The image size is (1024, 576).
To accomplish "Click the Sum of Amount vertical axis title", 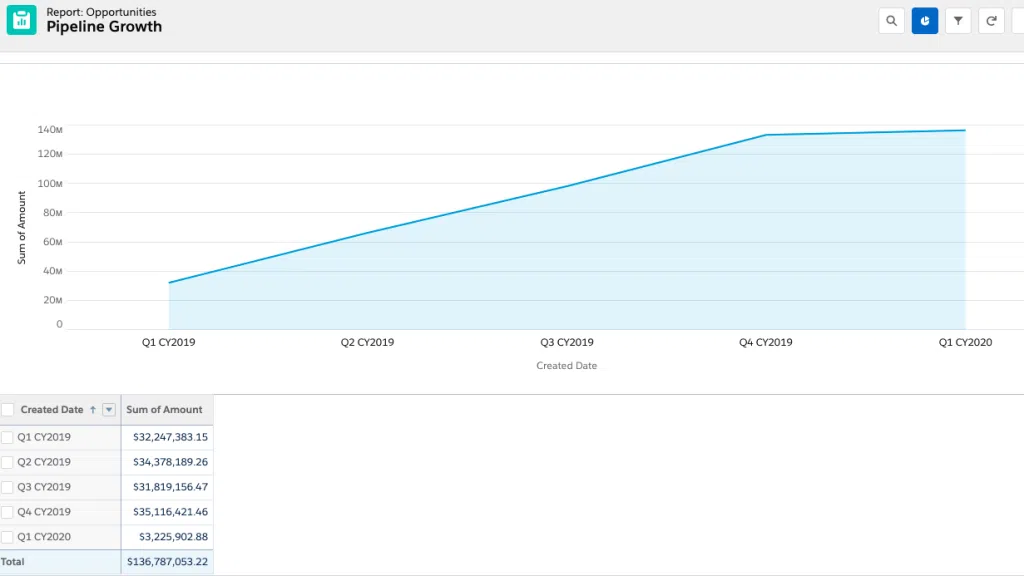I will click(x=22, y=228).
